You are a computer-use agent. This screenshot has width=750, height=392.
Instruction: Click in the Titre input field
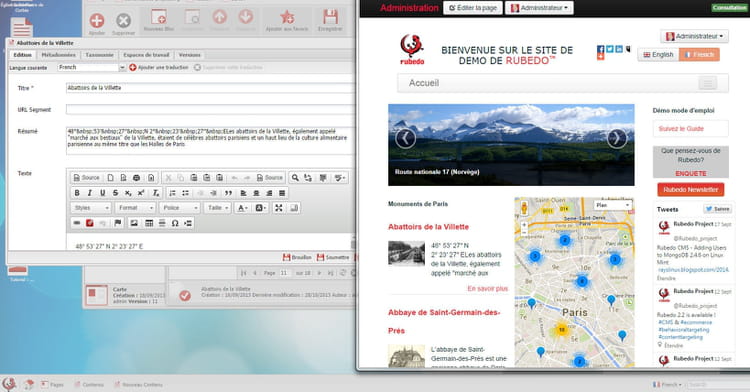[210, 88]
